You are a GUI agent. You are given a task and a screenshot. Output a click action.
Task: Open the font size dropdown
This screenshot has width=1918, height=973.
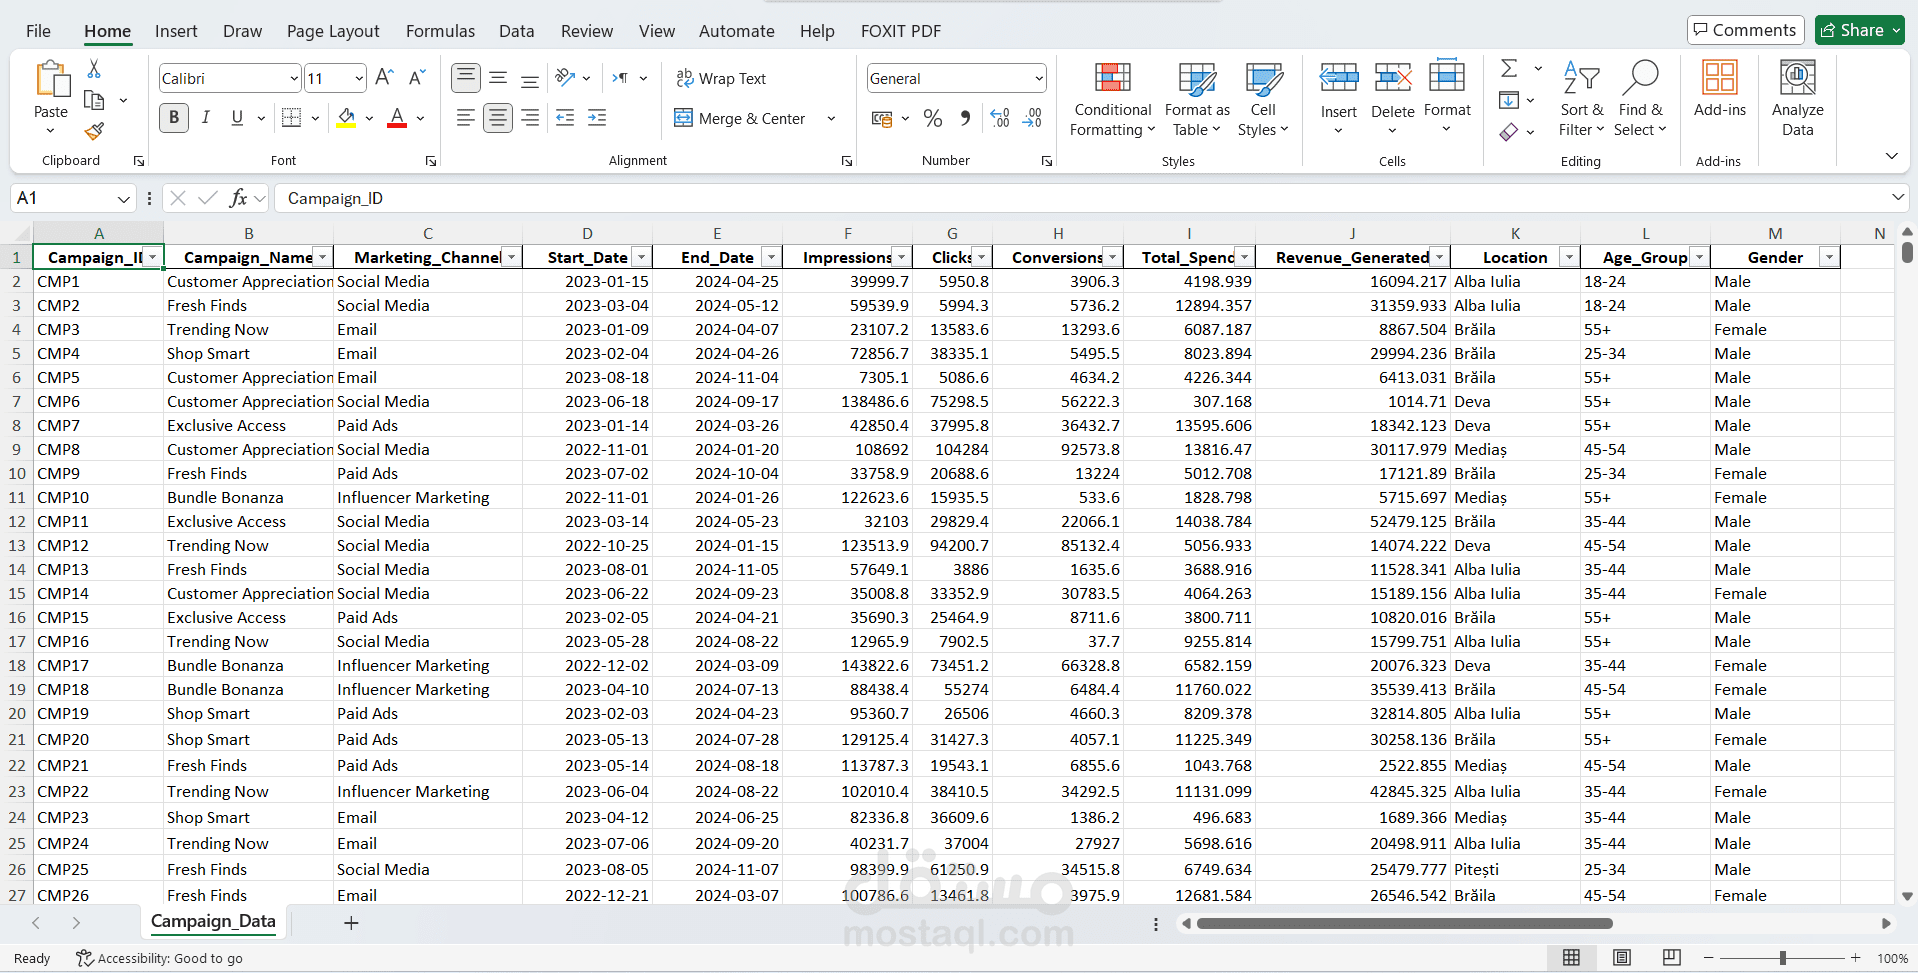tap(359, 78)
